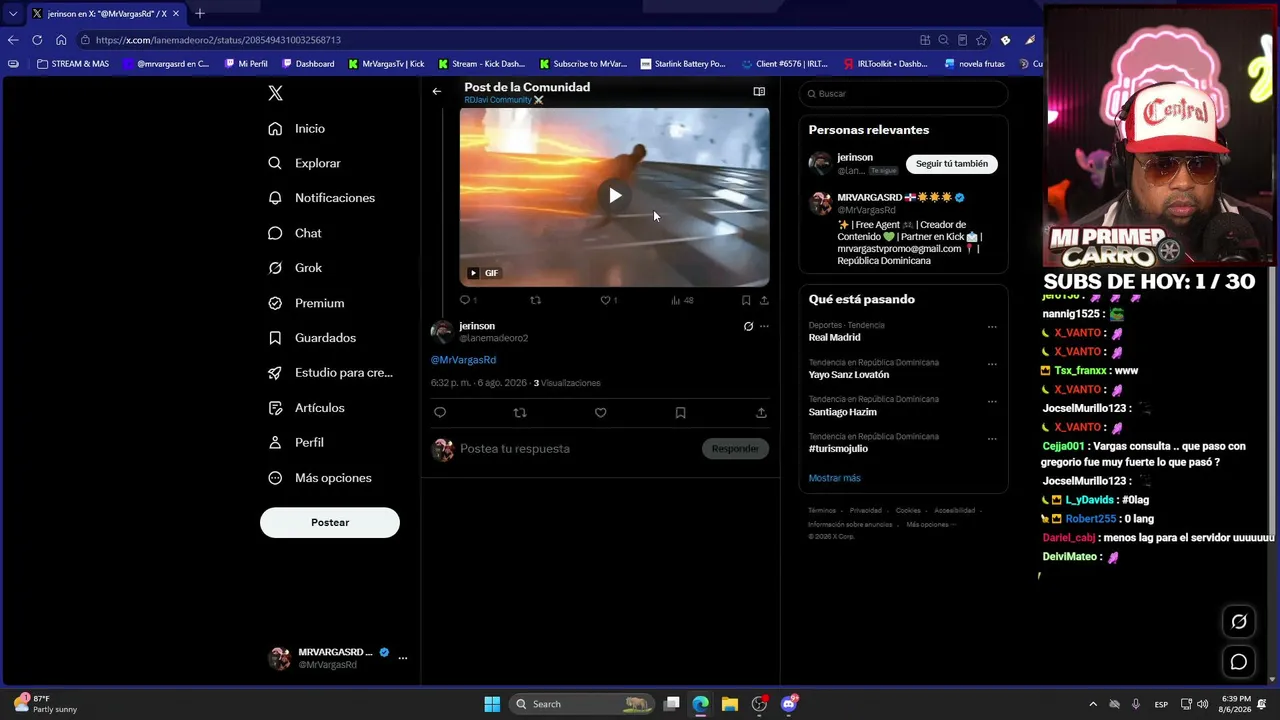This screenshot has width=1280, height=720.
Task: Open reading view icon in post header
Action: (x=759, y=91)
